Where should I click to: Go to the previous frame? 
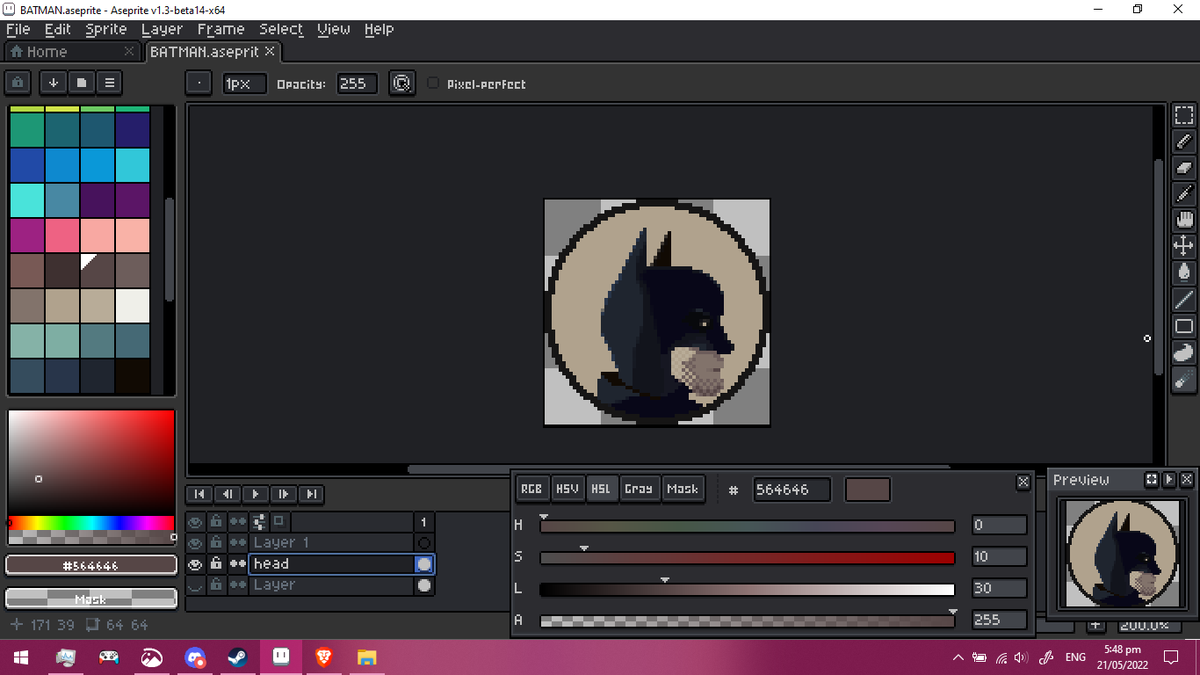pos(227,494)
